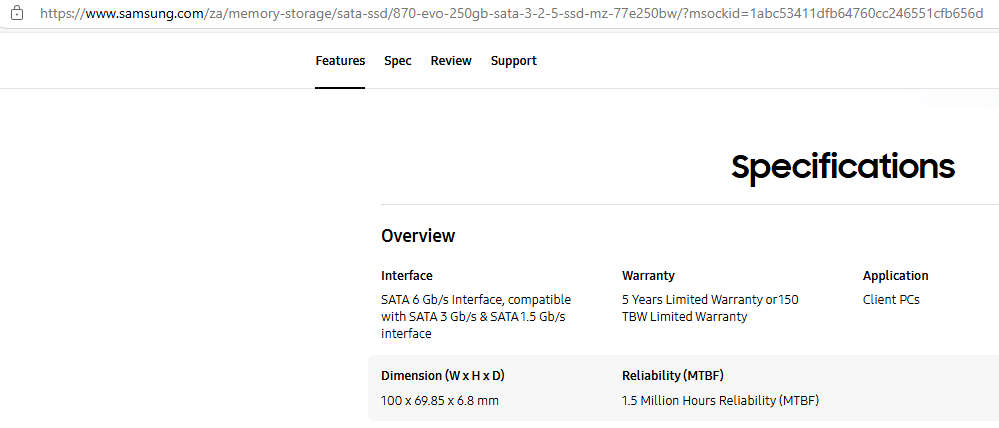Click the Client PCs value
The image size is (999, 428).
[891, 300]
